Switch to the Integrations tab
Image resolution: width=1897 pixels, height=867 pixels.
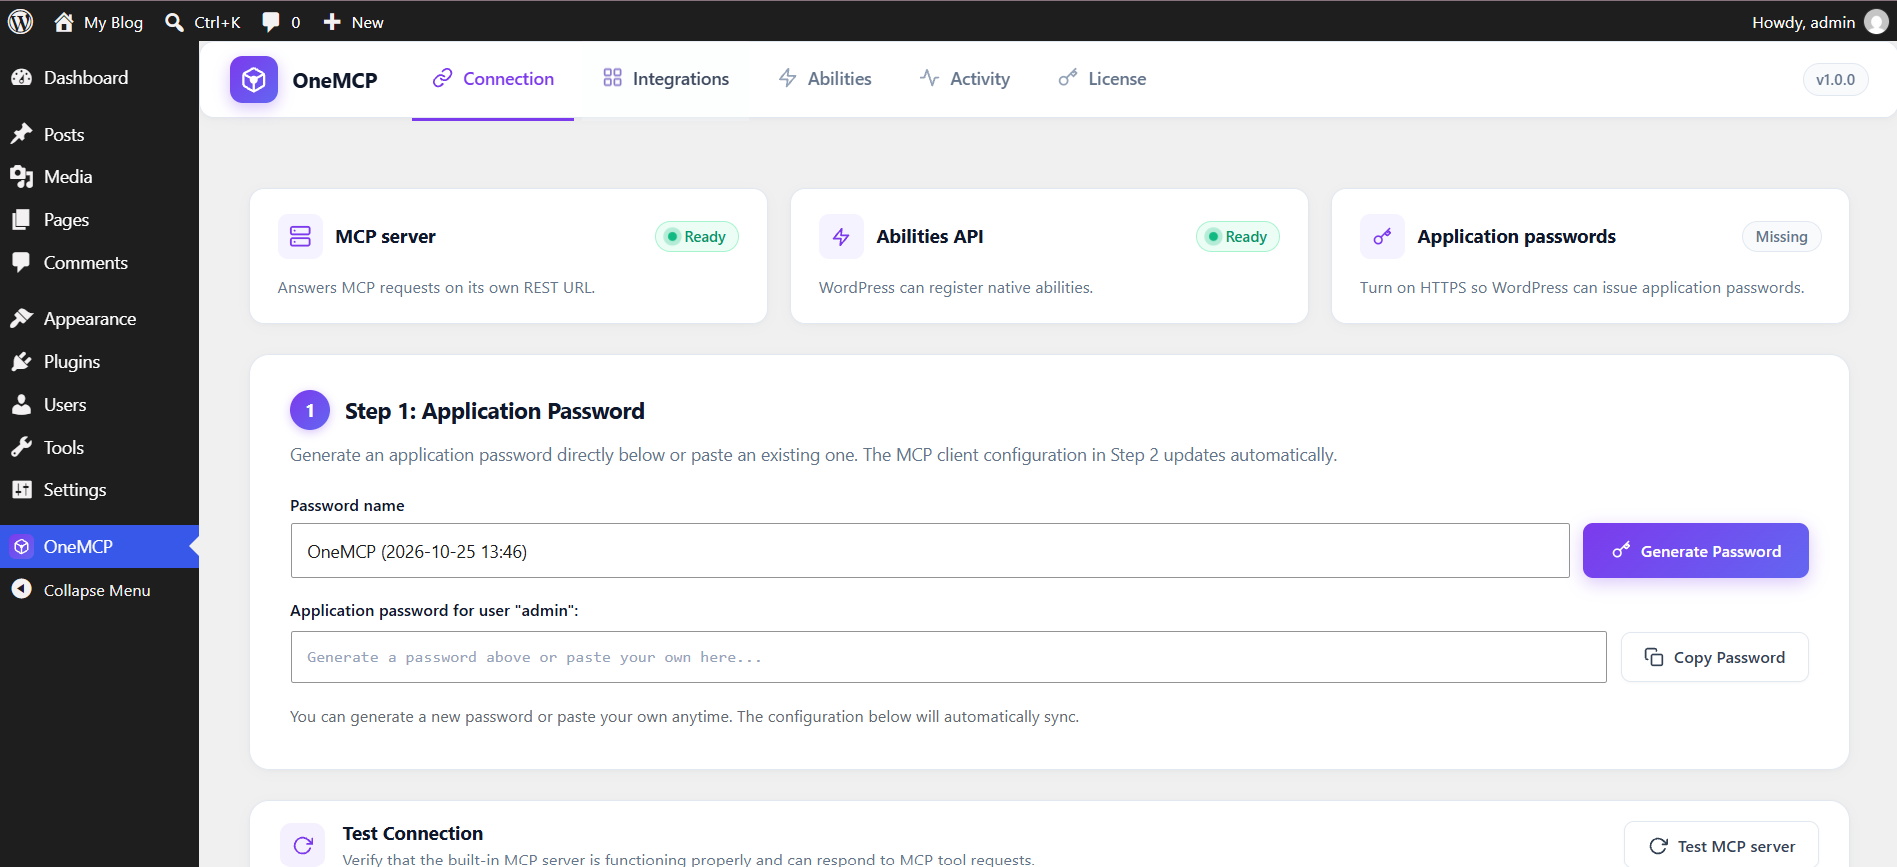click(666, 79)
